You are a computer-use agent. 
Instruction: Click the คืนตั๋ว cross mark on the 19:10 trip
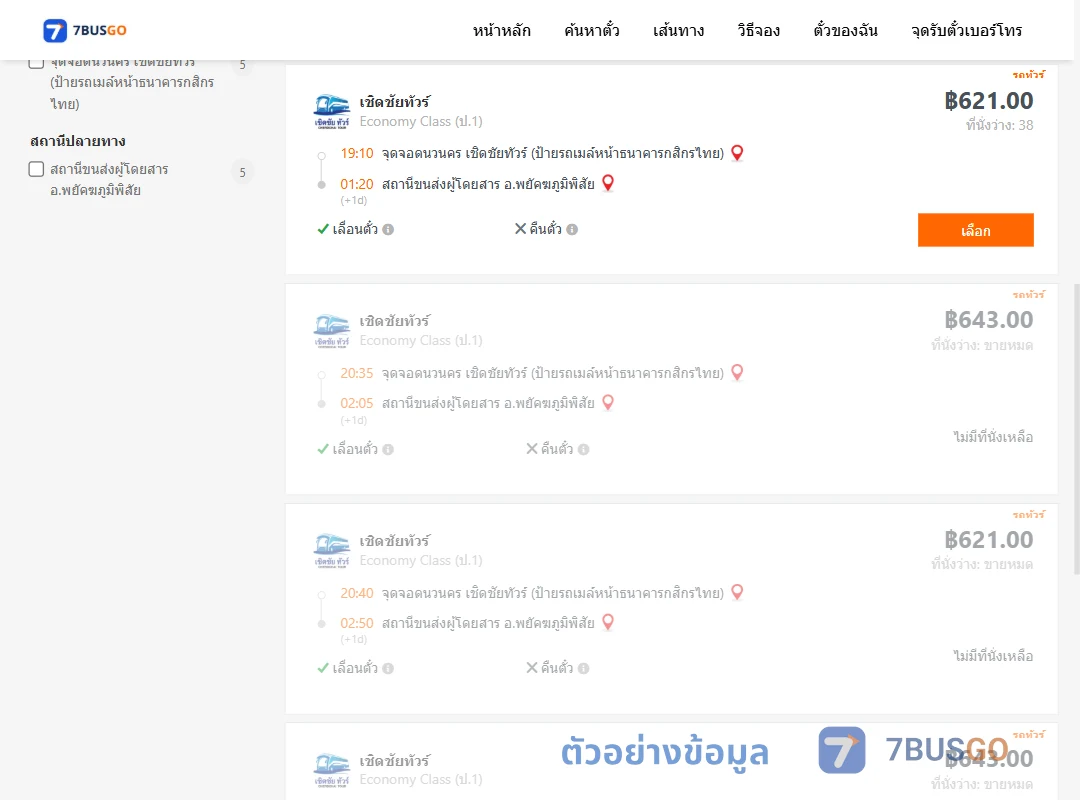521,228
